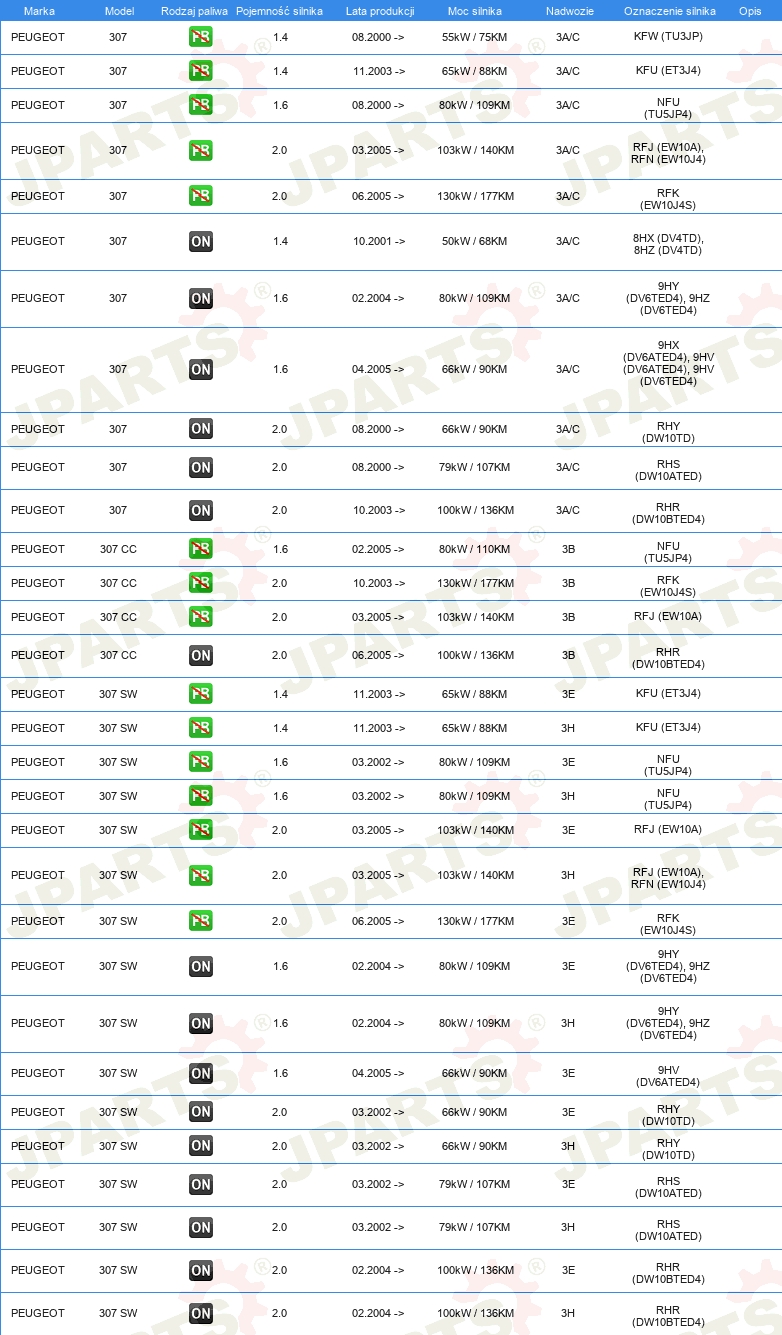The width and height of the screenshot is (782, 1335).
Task: Click the PB fuel icon in the 307 SW 3H KFU (ET3J4) row
Action: coord(201,728)
